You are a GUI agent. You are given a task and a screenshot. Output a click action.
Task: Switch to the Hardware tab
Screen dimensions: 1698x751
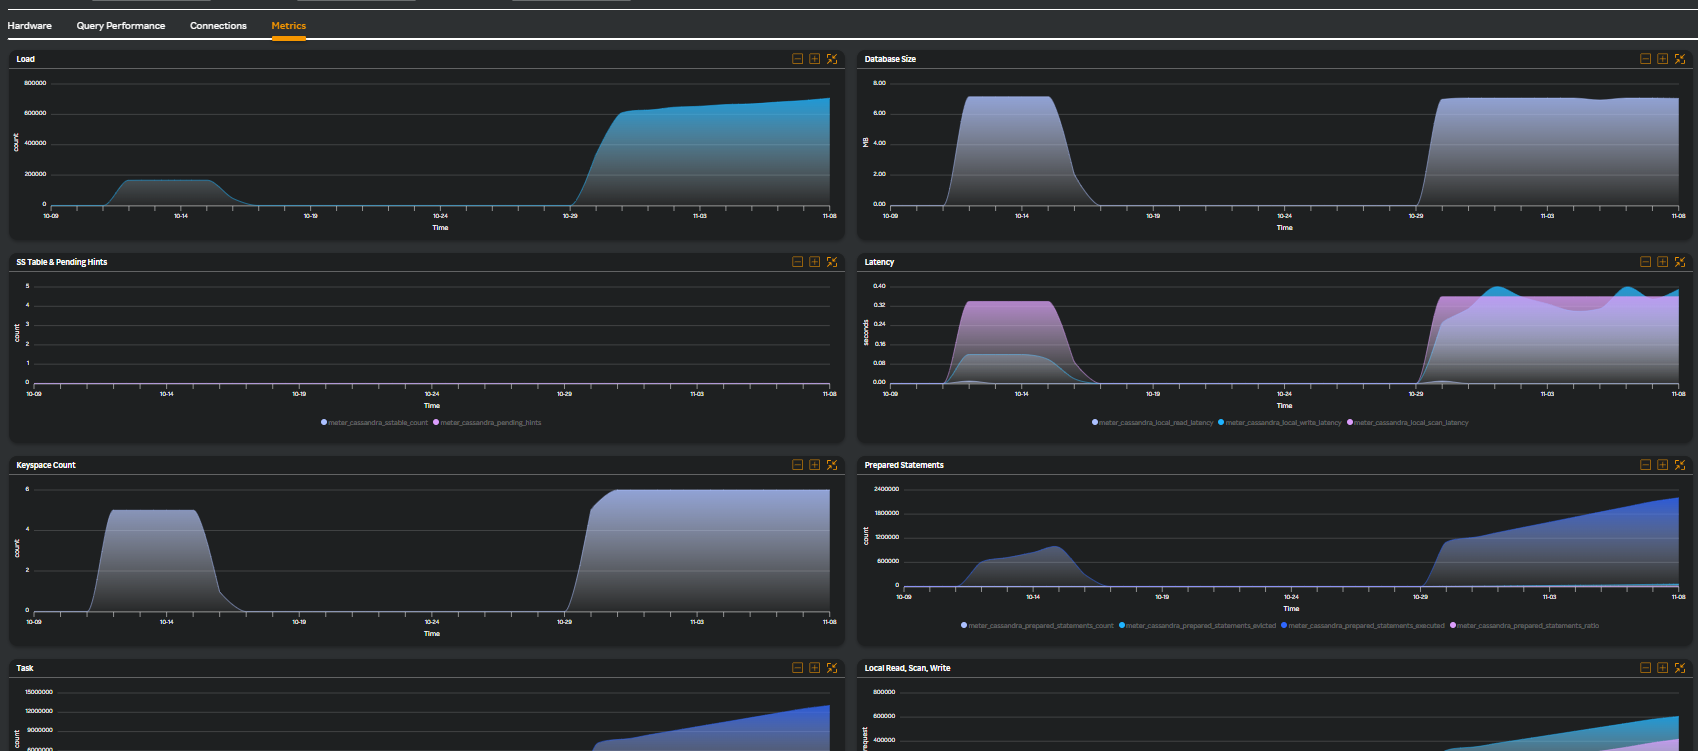pyautogui.click(x=30, y=26)
